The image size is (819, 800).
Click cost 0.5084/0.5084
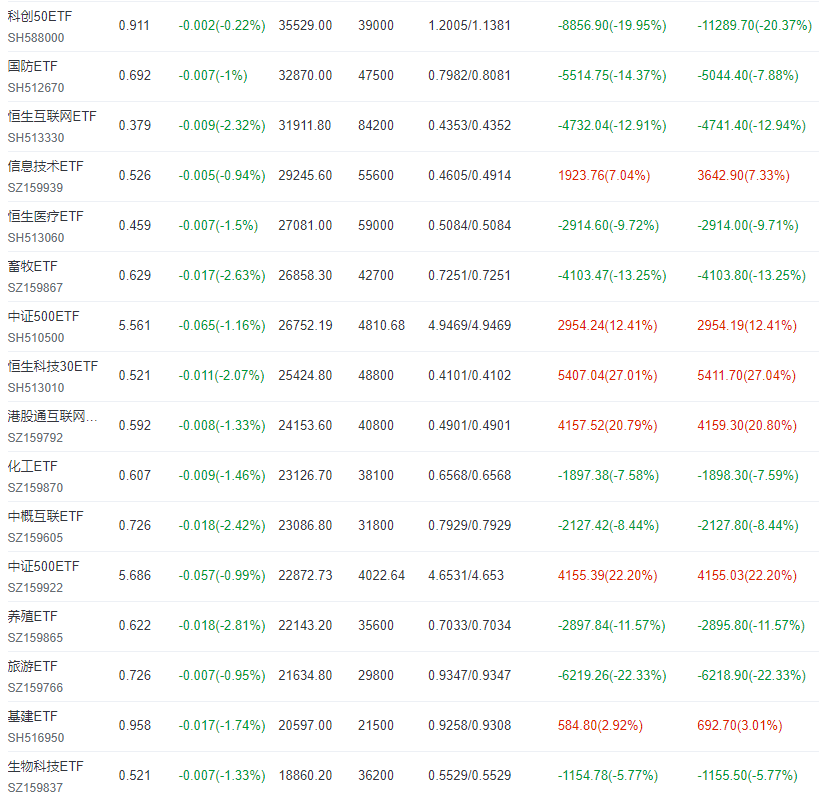[x=469, y=226]
